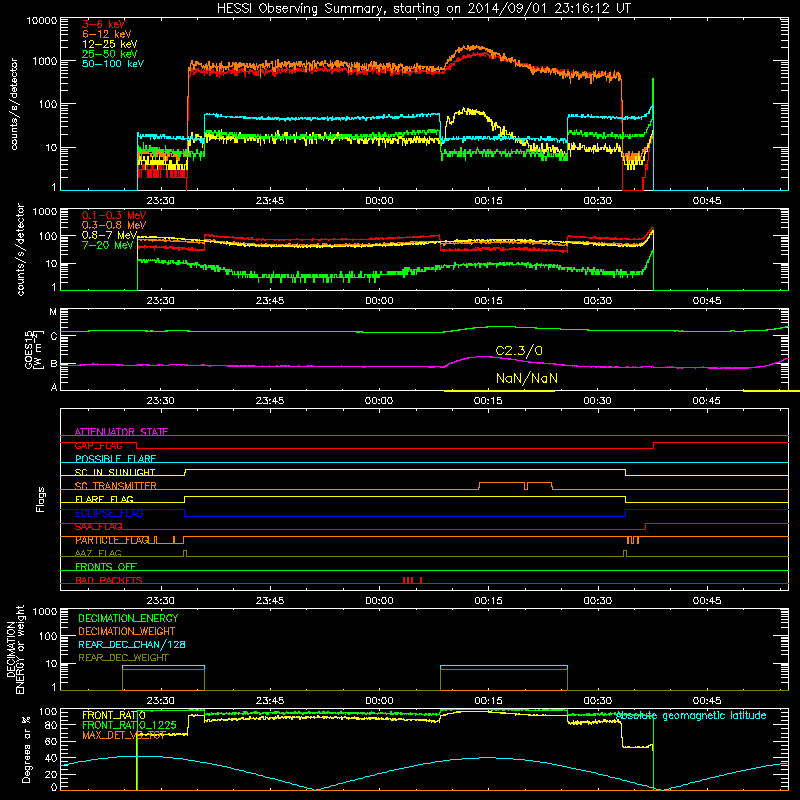Image resolution: width=800 pixels, height=800 pixels.
Task: Select the SC_TRANSMITTER flag label
Action: point(115,486)
